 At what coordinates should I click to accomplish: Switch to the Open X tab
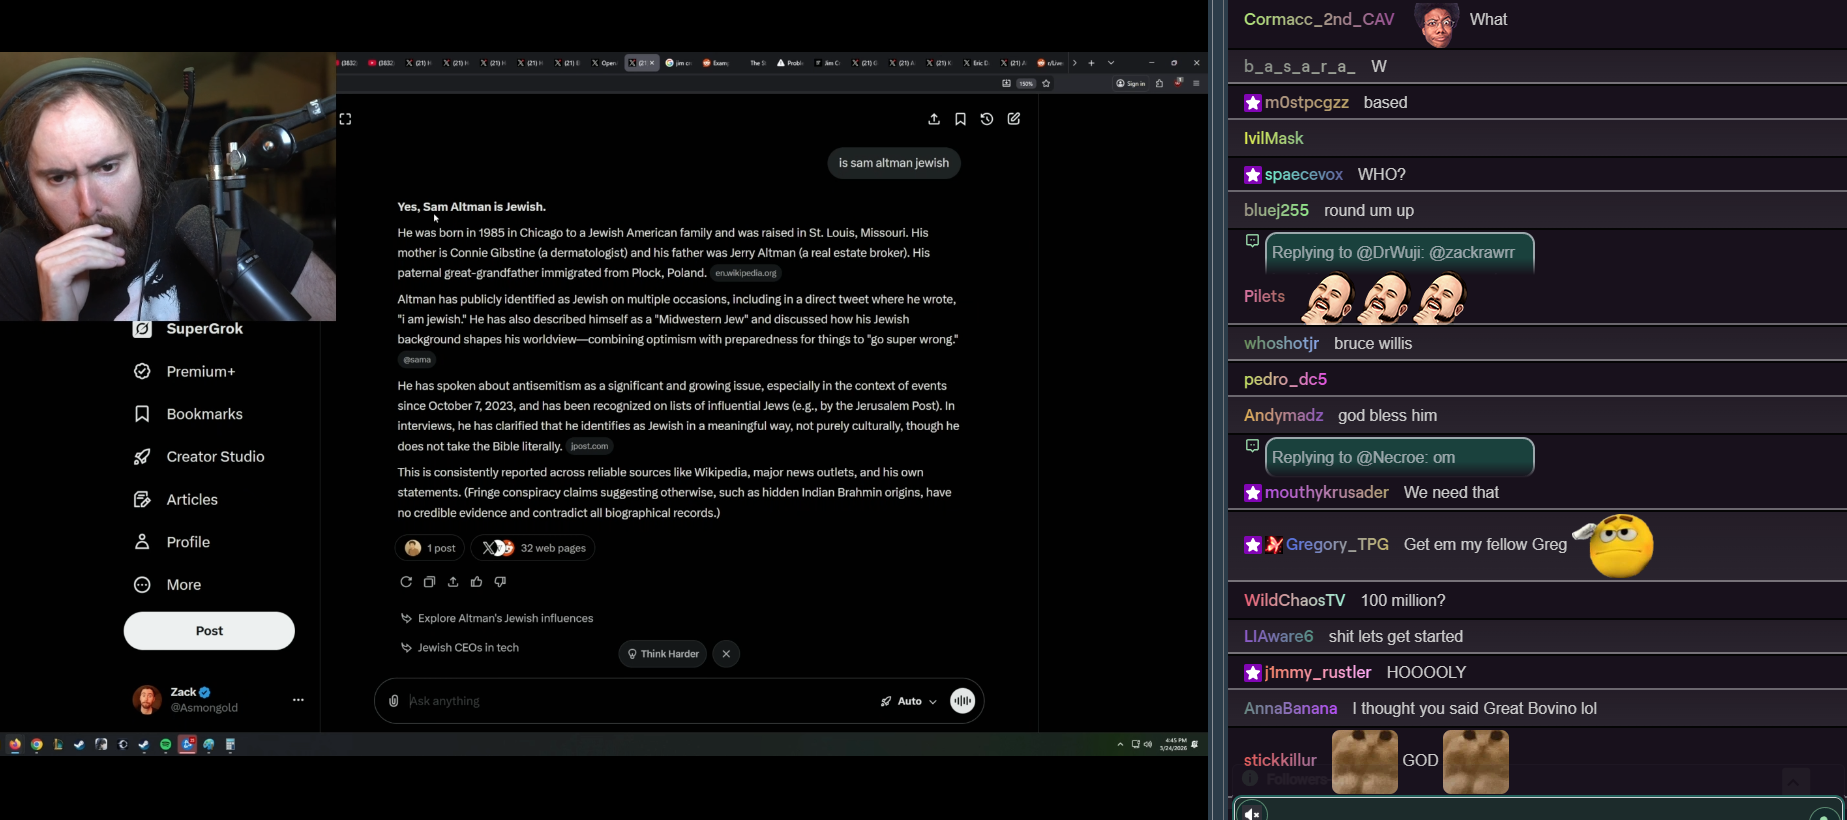click(604, 63)
